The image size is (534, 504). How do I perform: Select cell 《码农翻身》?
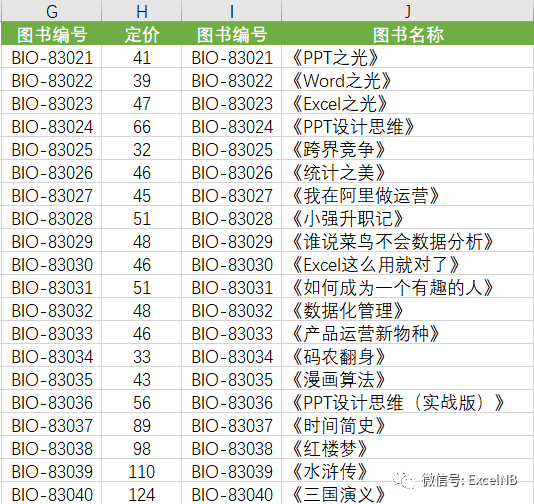408,356
